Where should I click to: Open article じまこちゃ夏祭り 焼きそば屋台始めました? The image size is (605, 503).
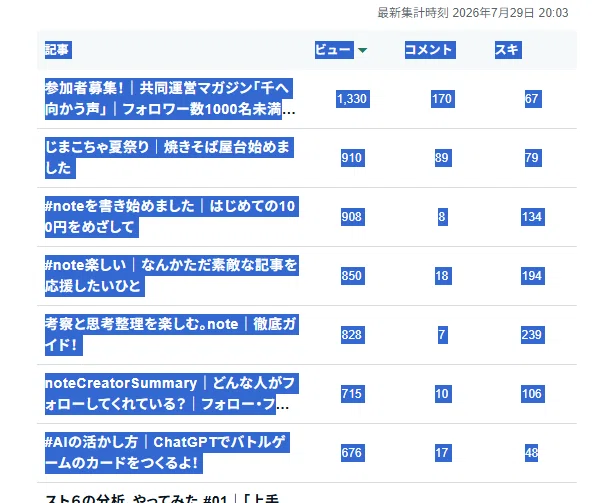click(x=169, y=158)
